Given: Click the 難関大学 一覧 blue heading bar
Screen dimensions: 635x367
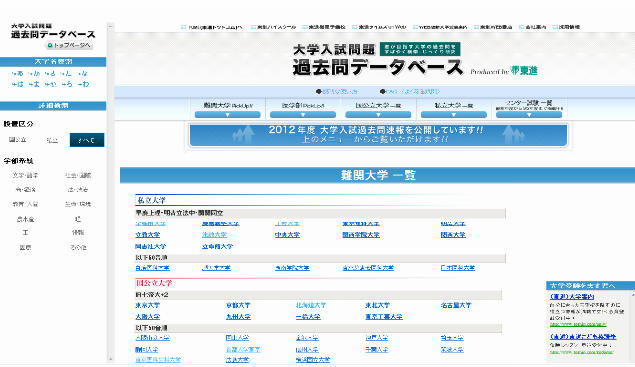Looking at the screenshot, I should click(377, 175).
